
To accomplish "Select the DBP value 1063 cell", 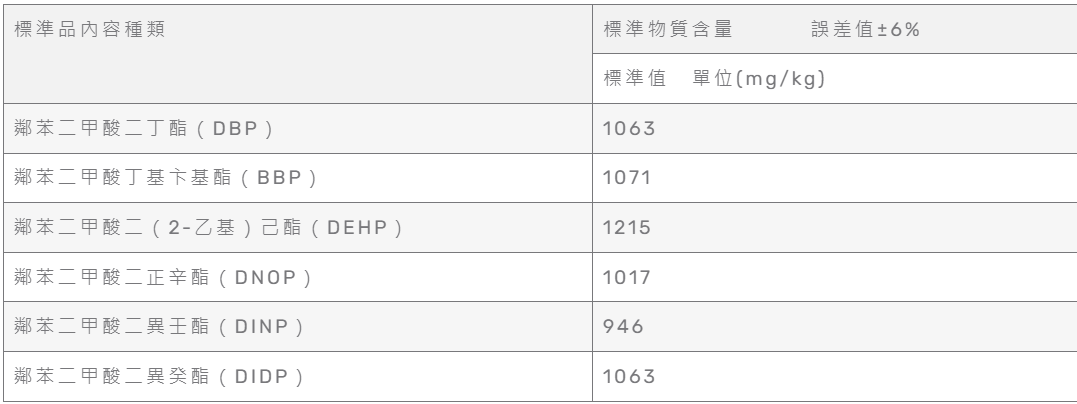I will coord(835,128).
